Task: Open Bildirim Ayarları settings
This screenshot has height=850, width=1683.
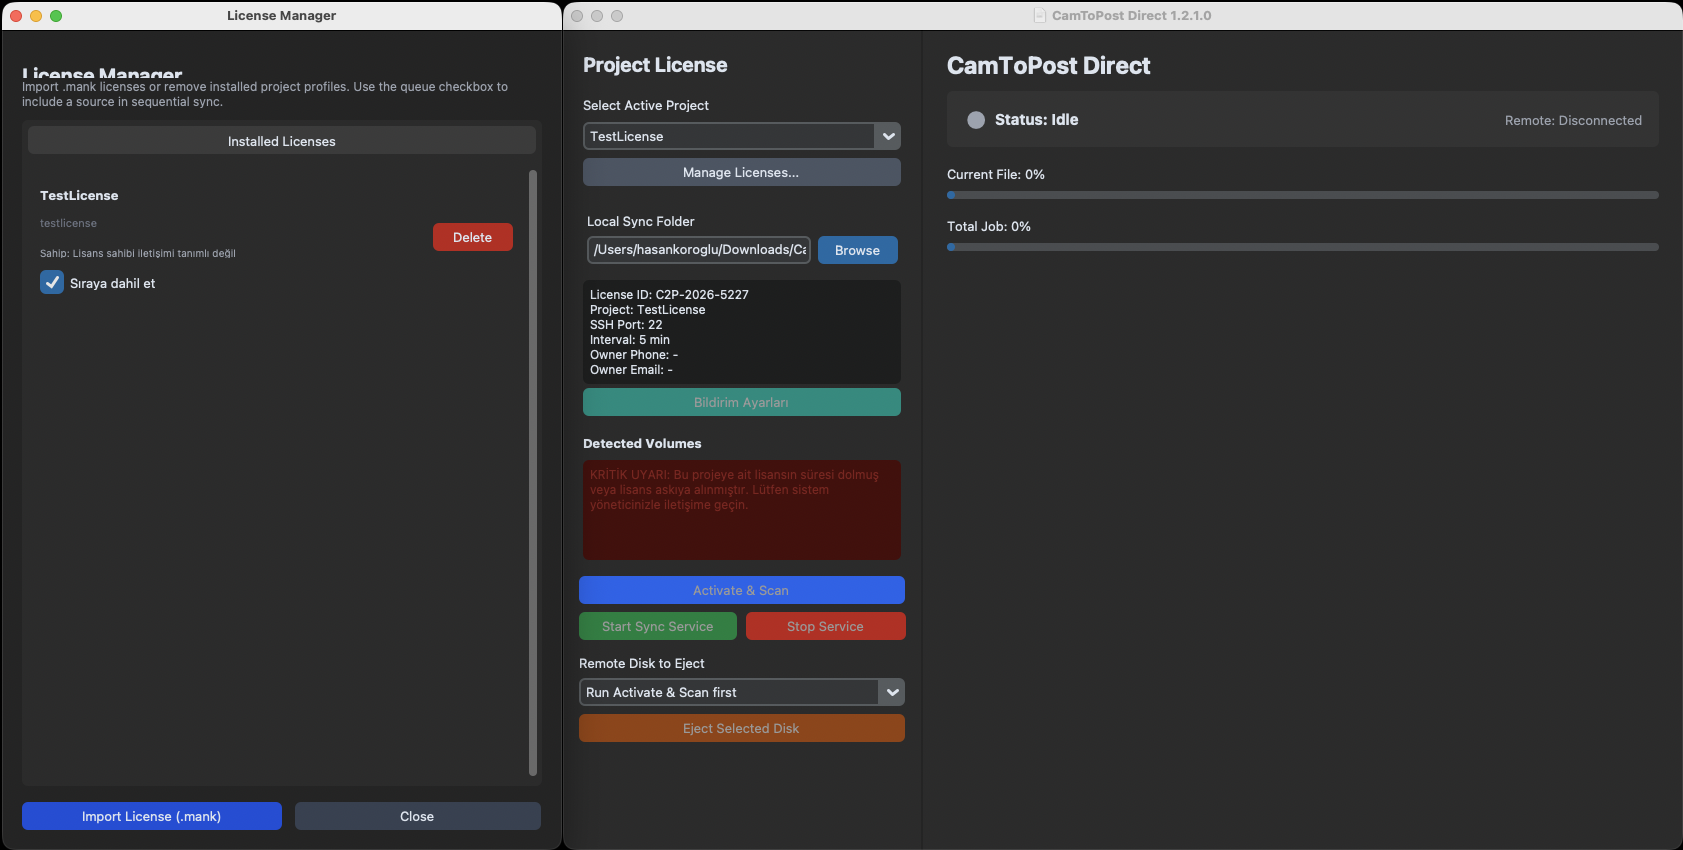Action: (x=742, y=402)
